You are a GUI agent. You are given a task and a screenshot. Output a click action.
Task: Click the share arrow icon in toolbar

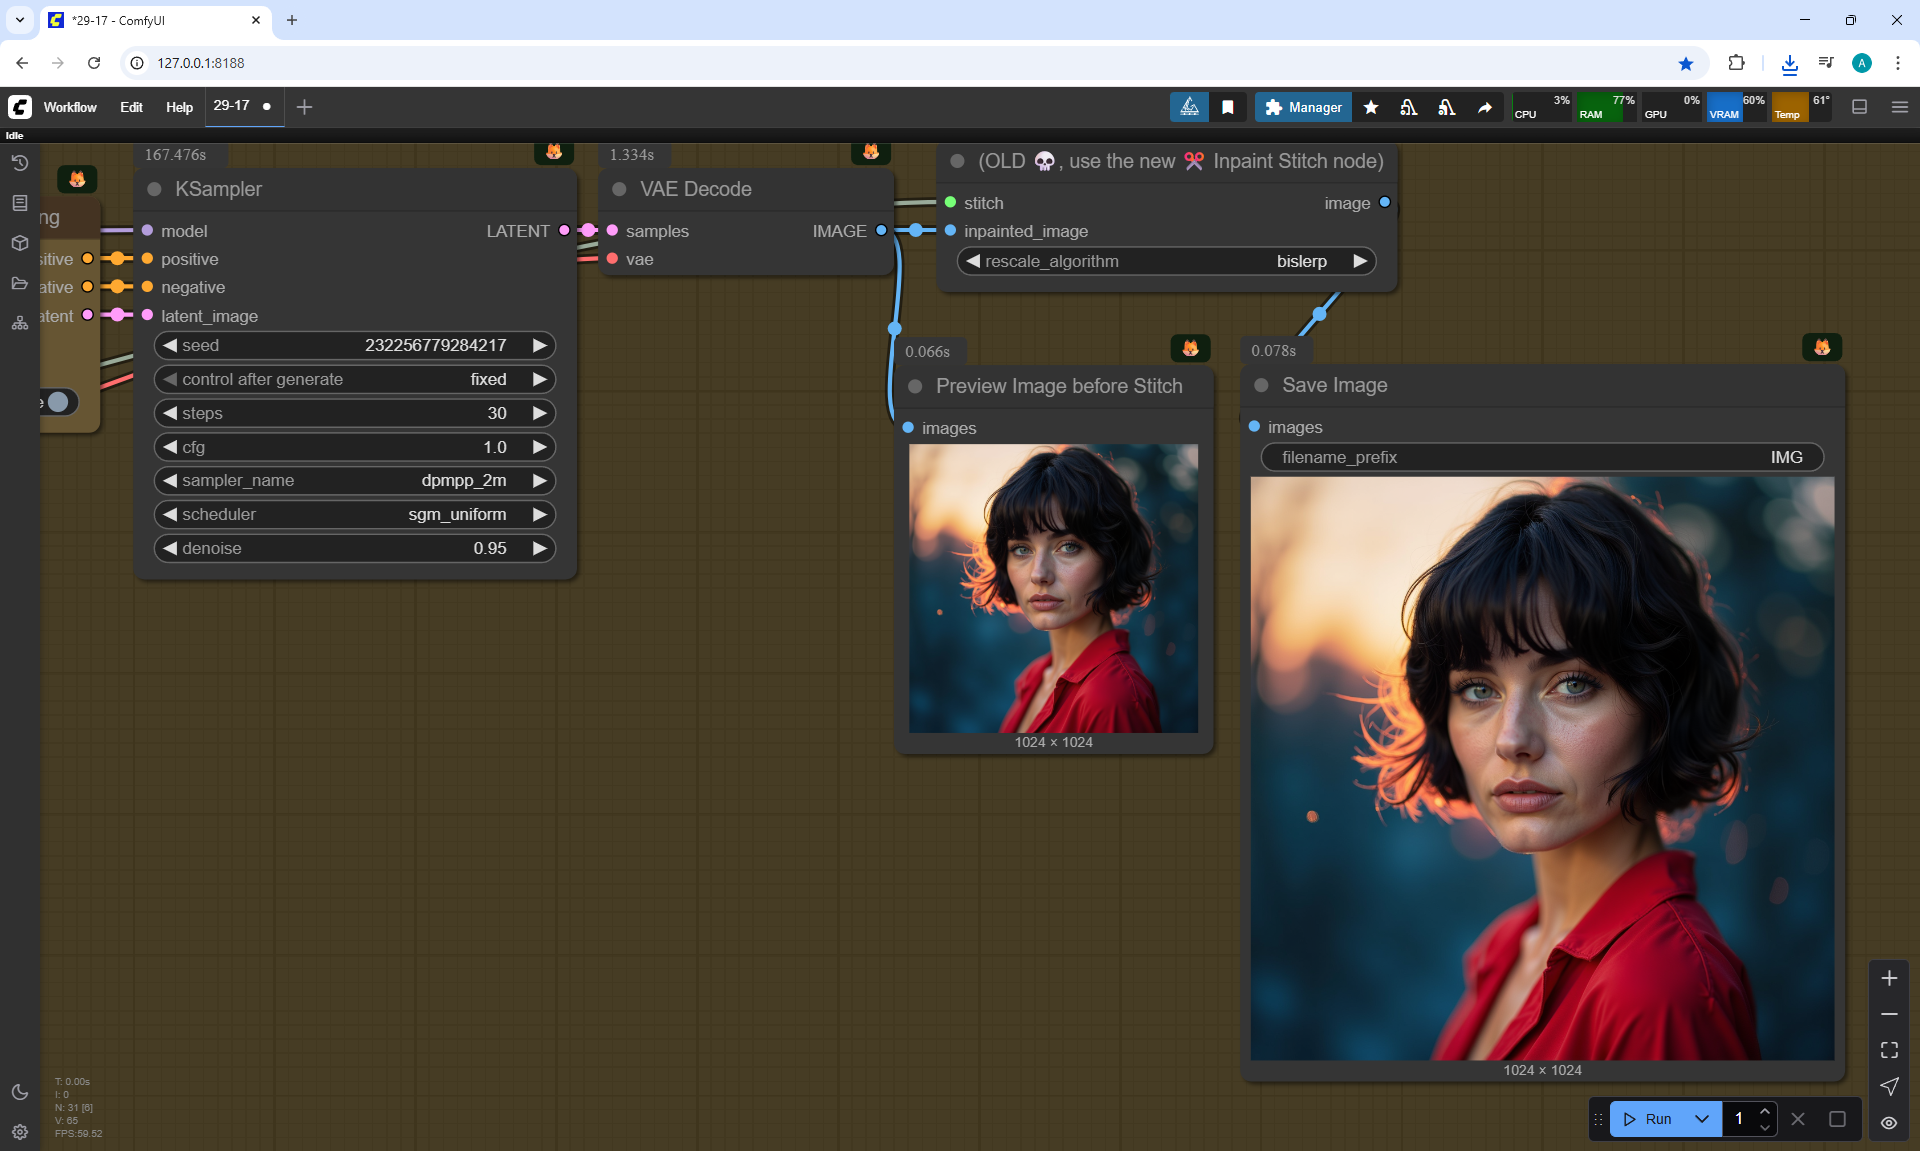tap(1485, 107)
